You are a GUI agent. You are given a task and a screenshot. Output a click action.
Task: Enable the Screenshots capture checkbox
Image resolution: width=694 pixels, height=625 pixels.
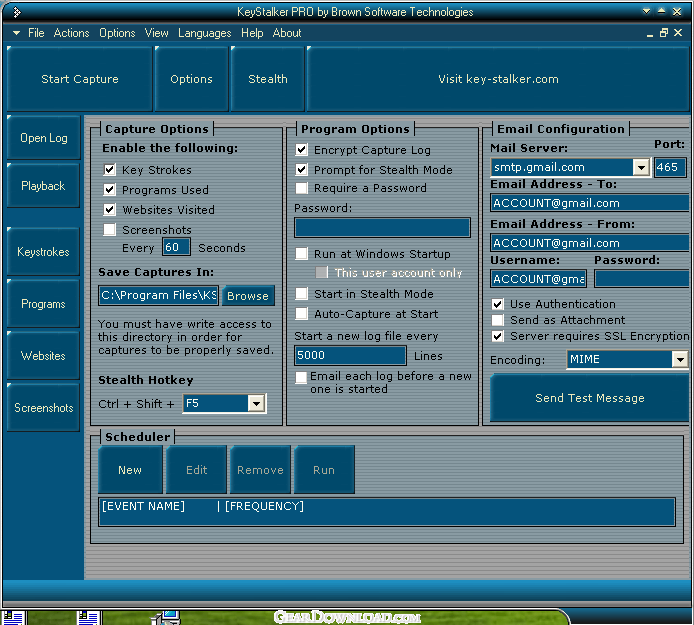point(109,229)
